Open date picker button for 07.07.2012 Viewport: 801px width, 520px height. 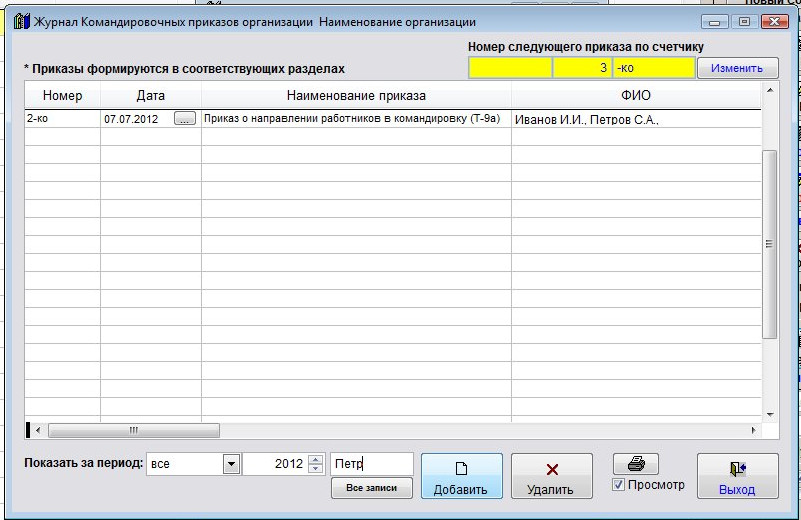point(184,119)
